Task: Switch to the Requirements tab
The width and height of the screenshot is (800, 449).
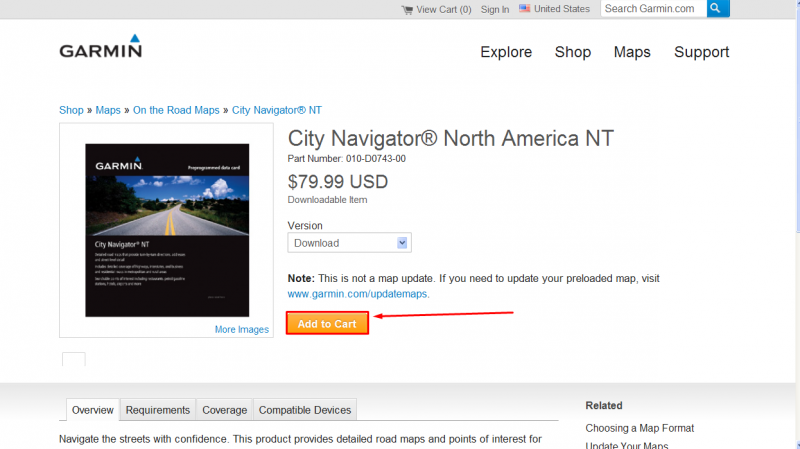Action: tap(158, 410)
